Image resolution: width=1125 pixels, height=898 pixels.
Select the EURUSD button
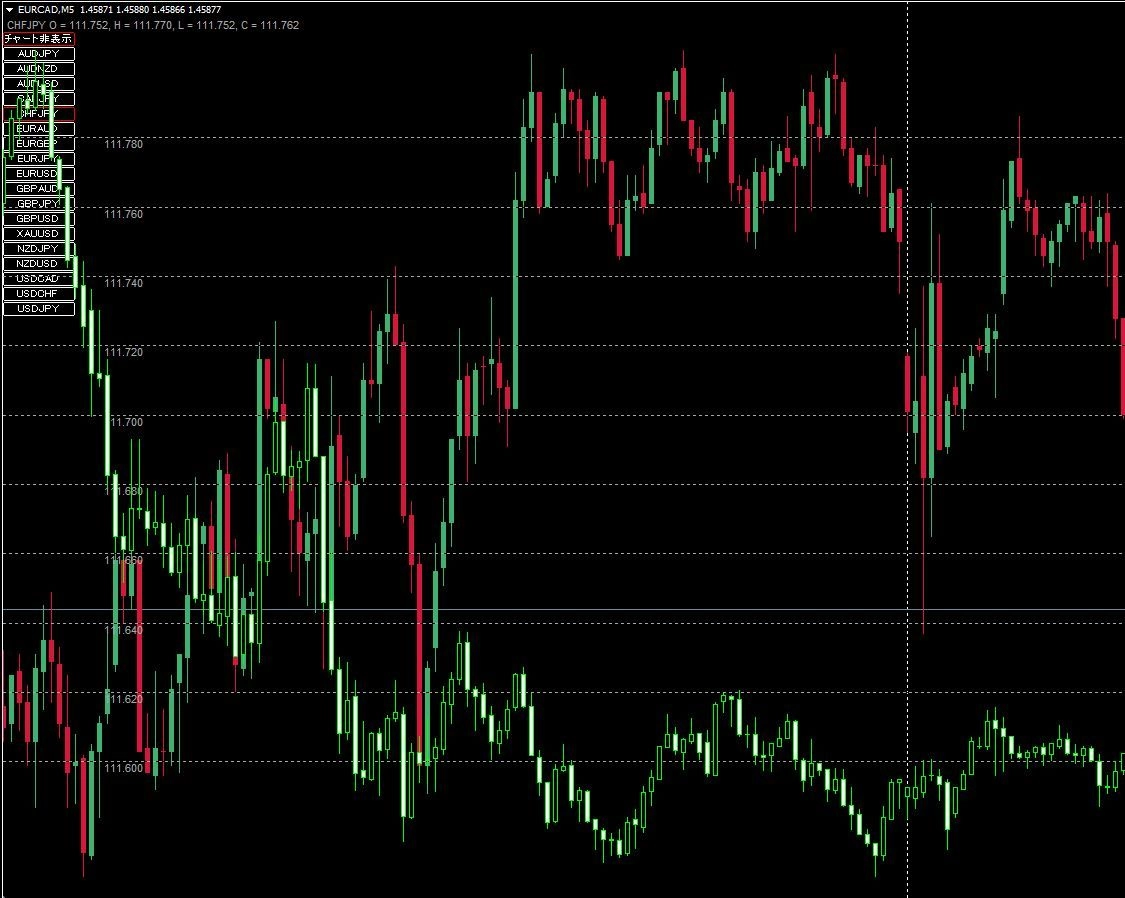pos(39,174)
